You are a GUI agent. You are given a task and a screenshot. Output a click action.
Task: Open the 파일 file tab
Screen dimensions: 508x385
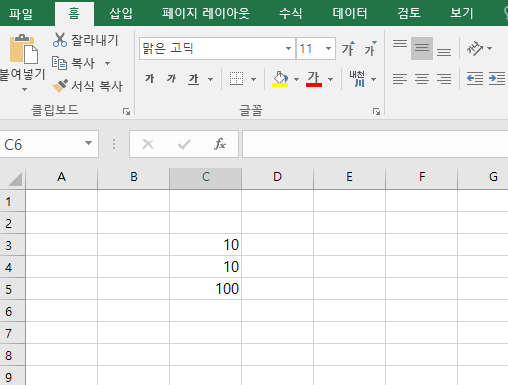(x=21, y=14)
